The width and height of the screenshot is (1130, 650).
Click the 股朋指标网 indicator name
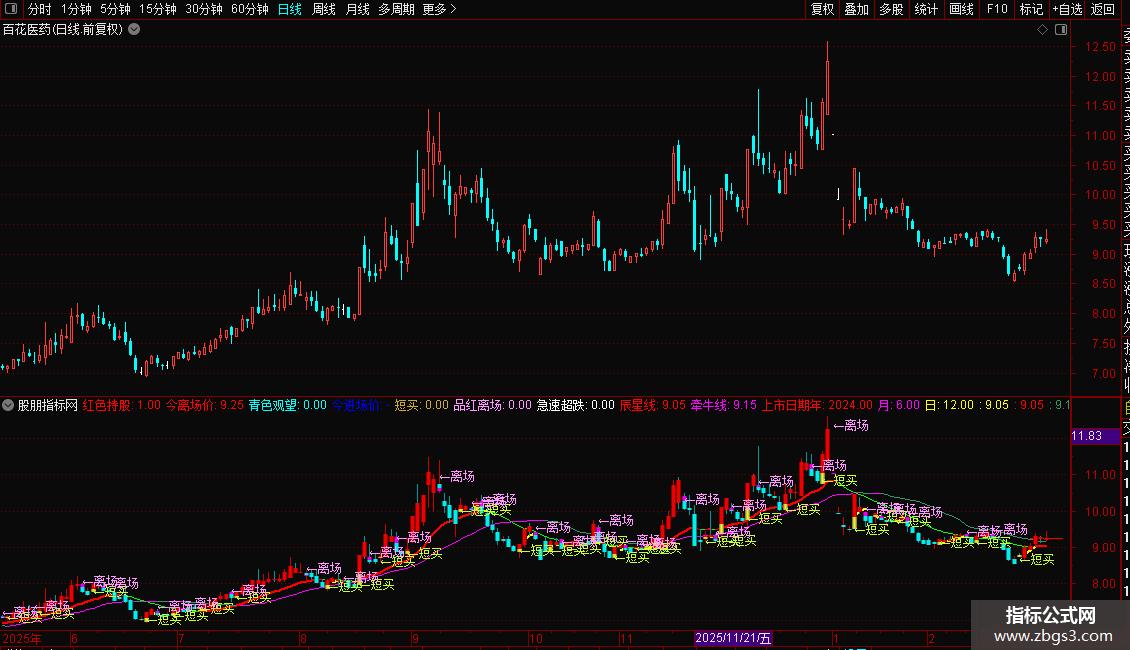click(48, 405)
